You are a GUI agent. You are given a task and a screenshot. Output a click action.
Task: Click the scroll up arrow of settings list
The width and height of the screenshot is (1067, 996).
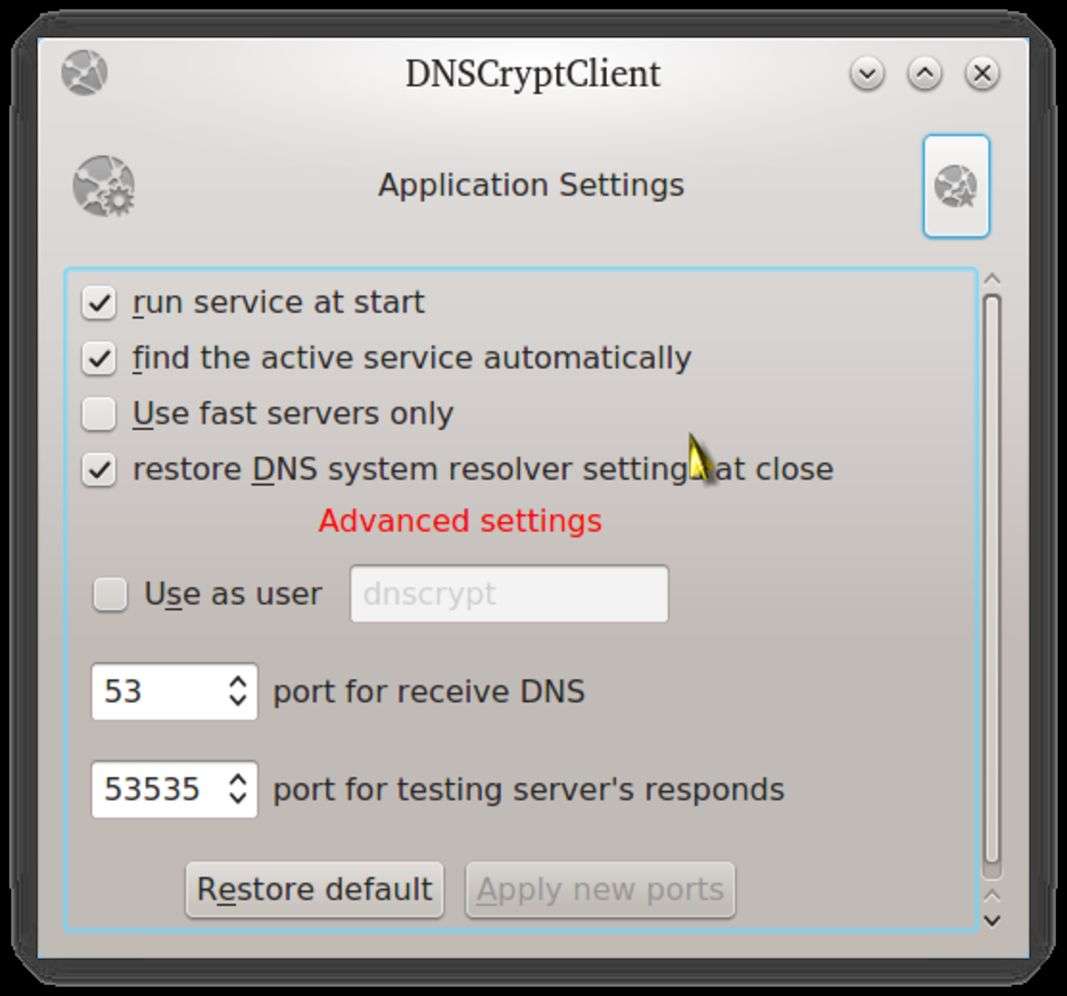[992, 279]
